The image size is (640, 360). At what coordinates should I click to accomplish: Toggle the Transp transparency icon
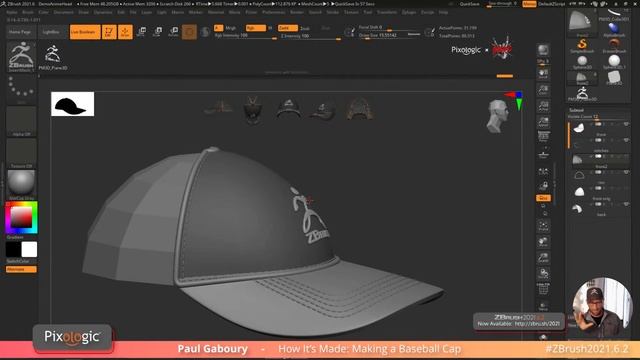(x=543, y=305)
